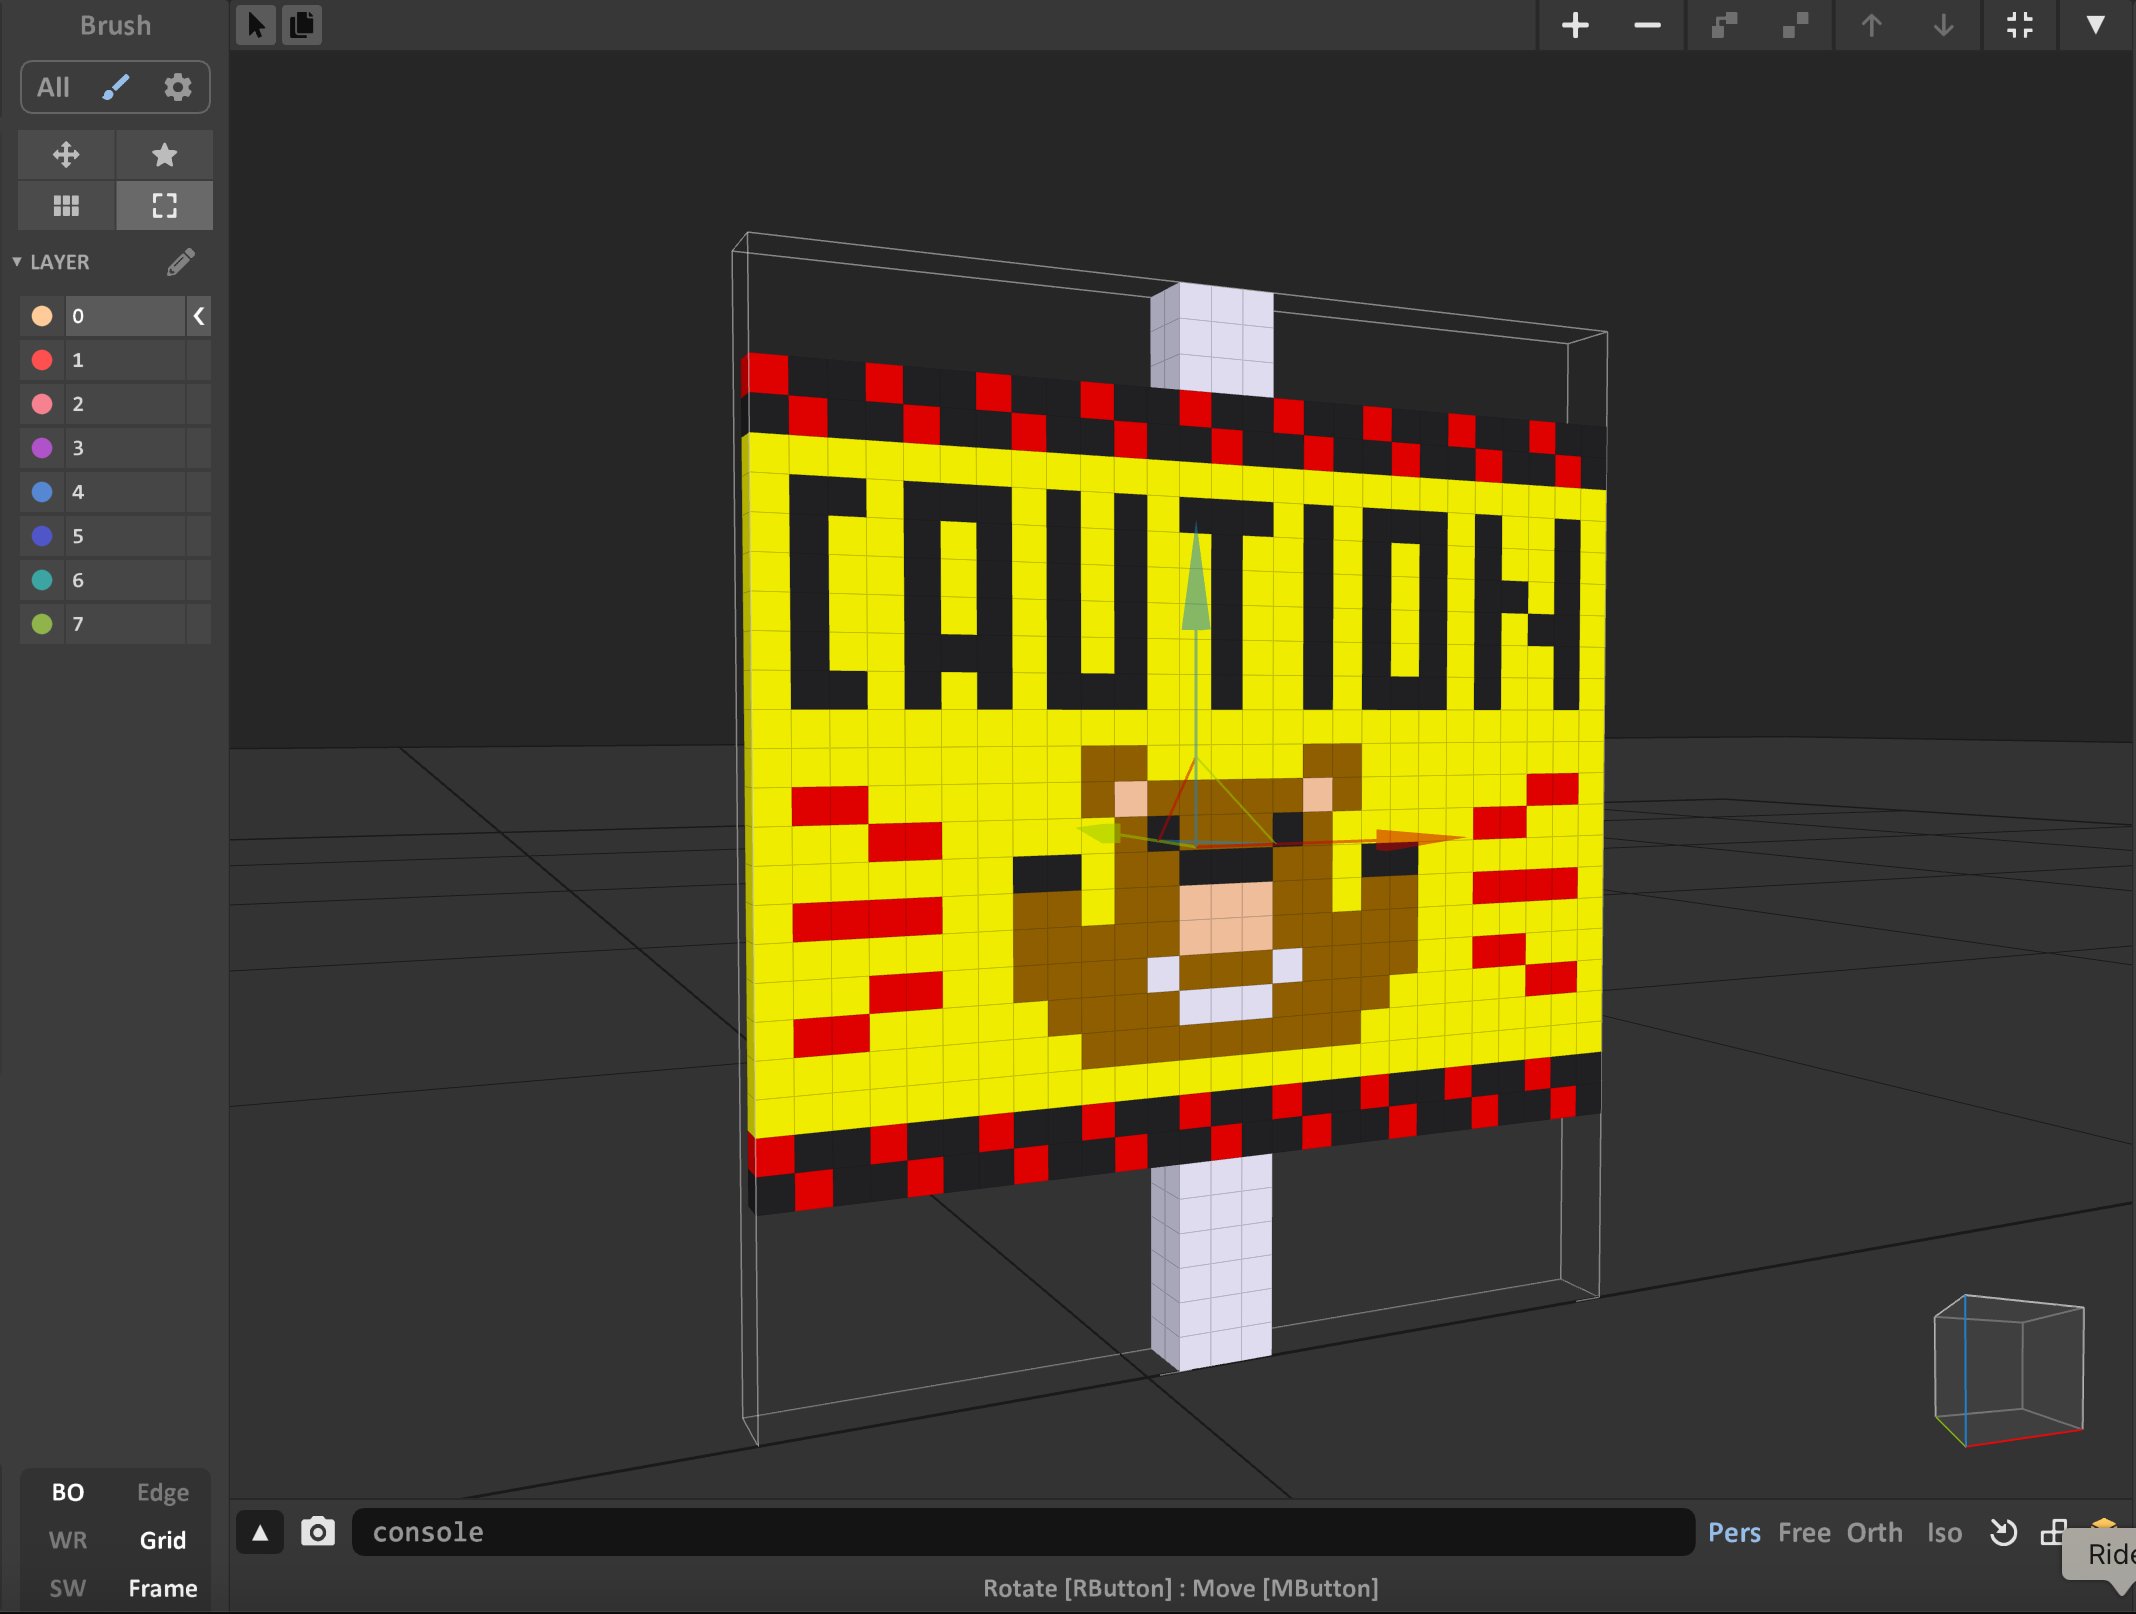The height and width of the screenshot is (1614, 2136).
Task: Click the 'Rotate [RButton] : Move [MButton]' status text
Action: coord(1180,1588)
